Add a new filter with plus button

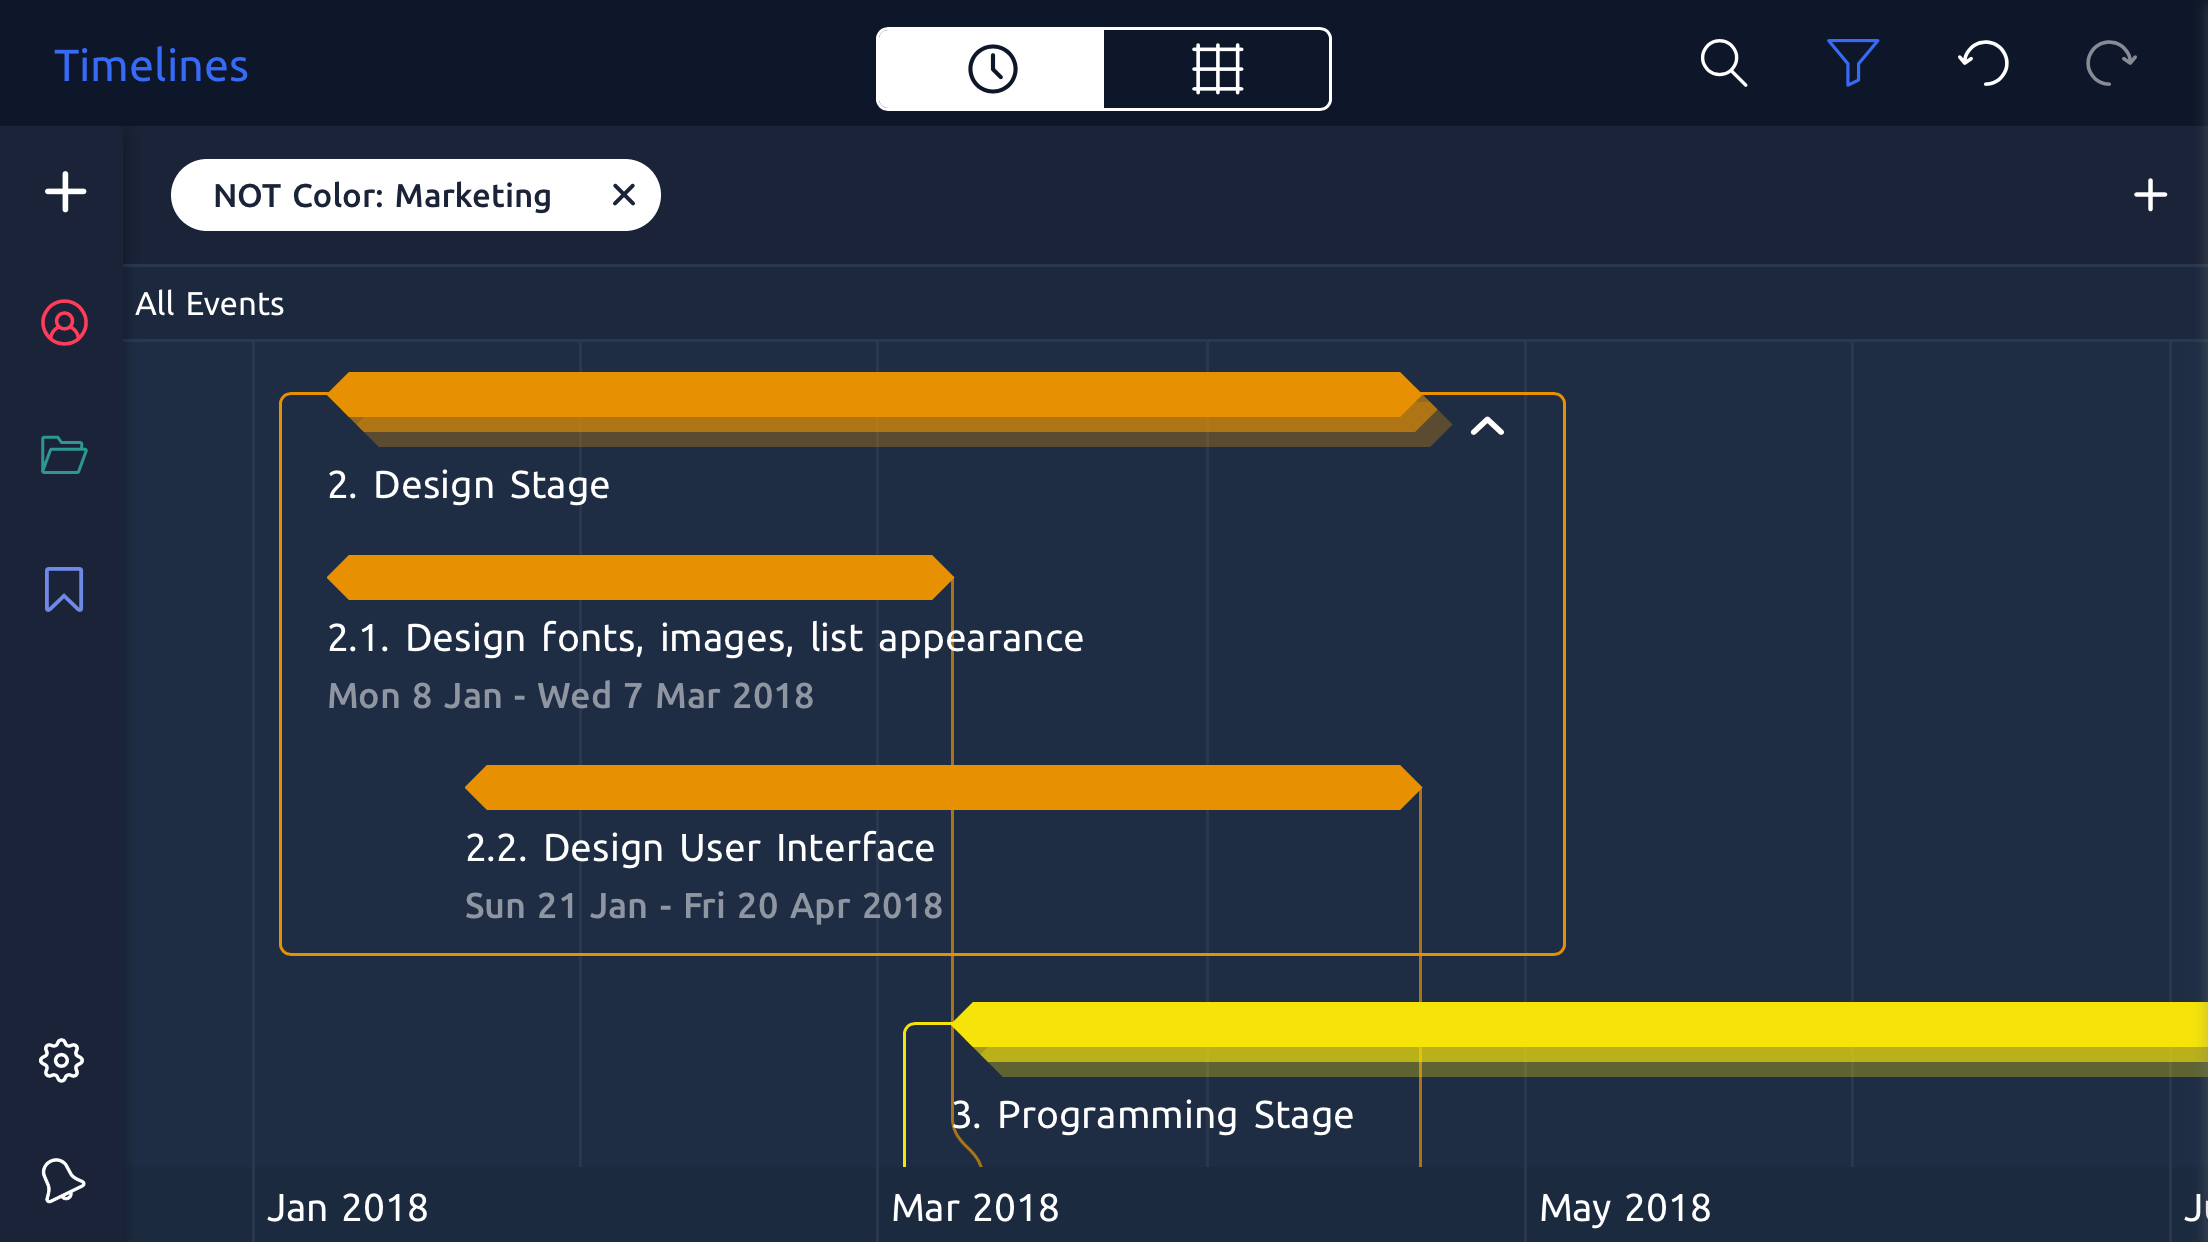point(2150,195)
